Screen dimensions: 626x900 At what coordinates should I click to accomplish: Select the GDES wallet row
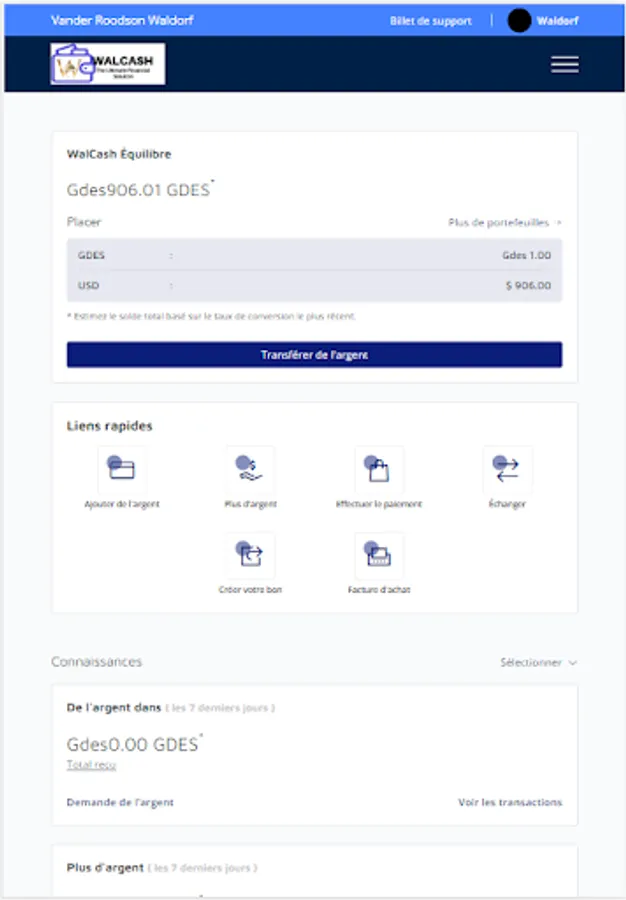tap(314, 255)
